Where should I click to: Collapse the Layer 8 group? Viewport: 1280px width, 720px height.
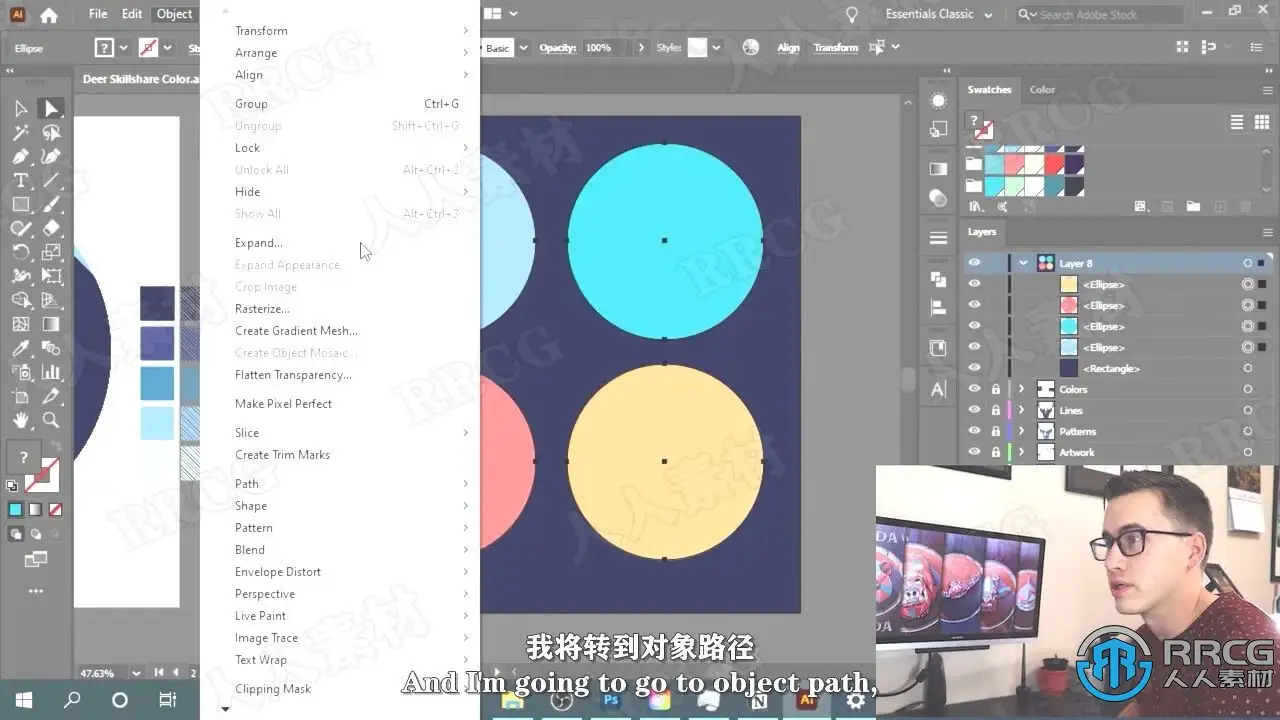click(1023, 263)
